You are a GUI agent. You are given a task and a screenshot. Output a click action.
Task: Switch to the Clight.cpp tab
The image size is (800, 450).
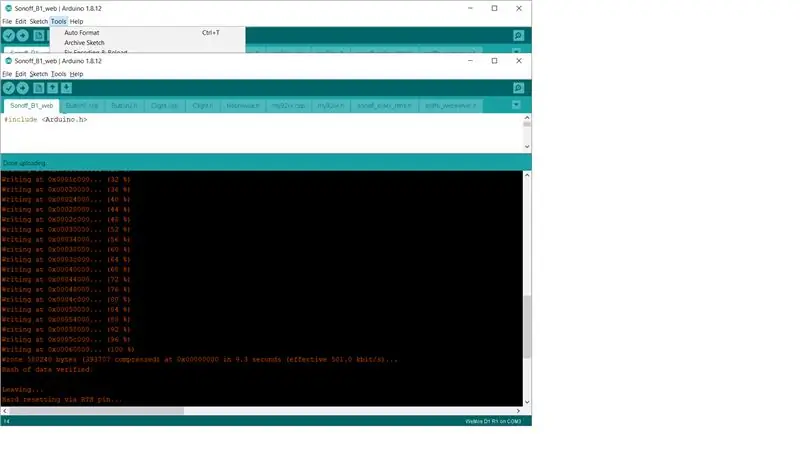(x=164, y=106)
